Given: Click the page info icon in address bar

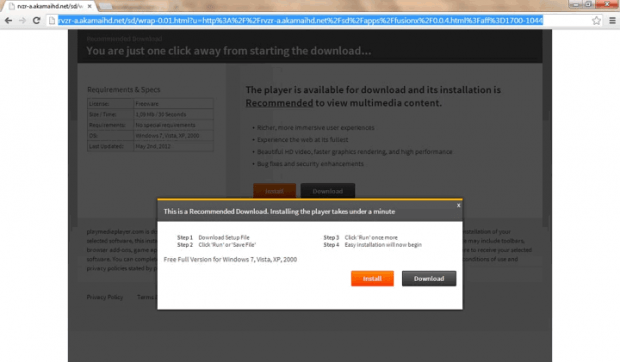Looking at the screenshot, I should [x=52, y=21].
